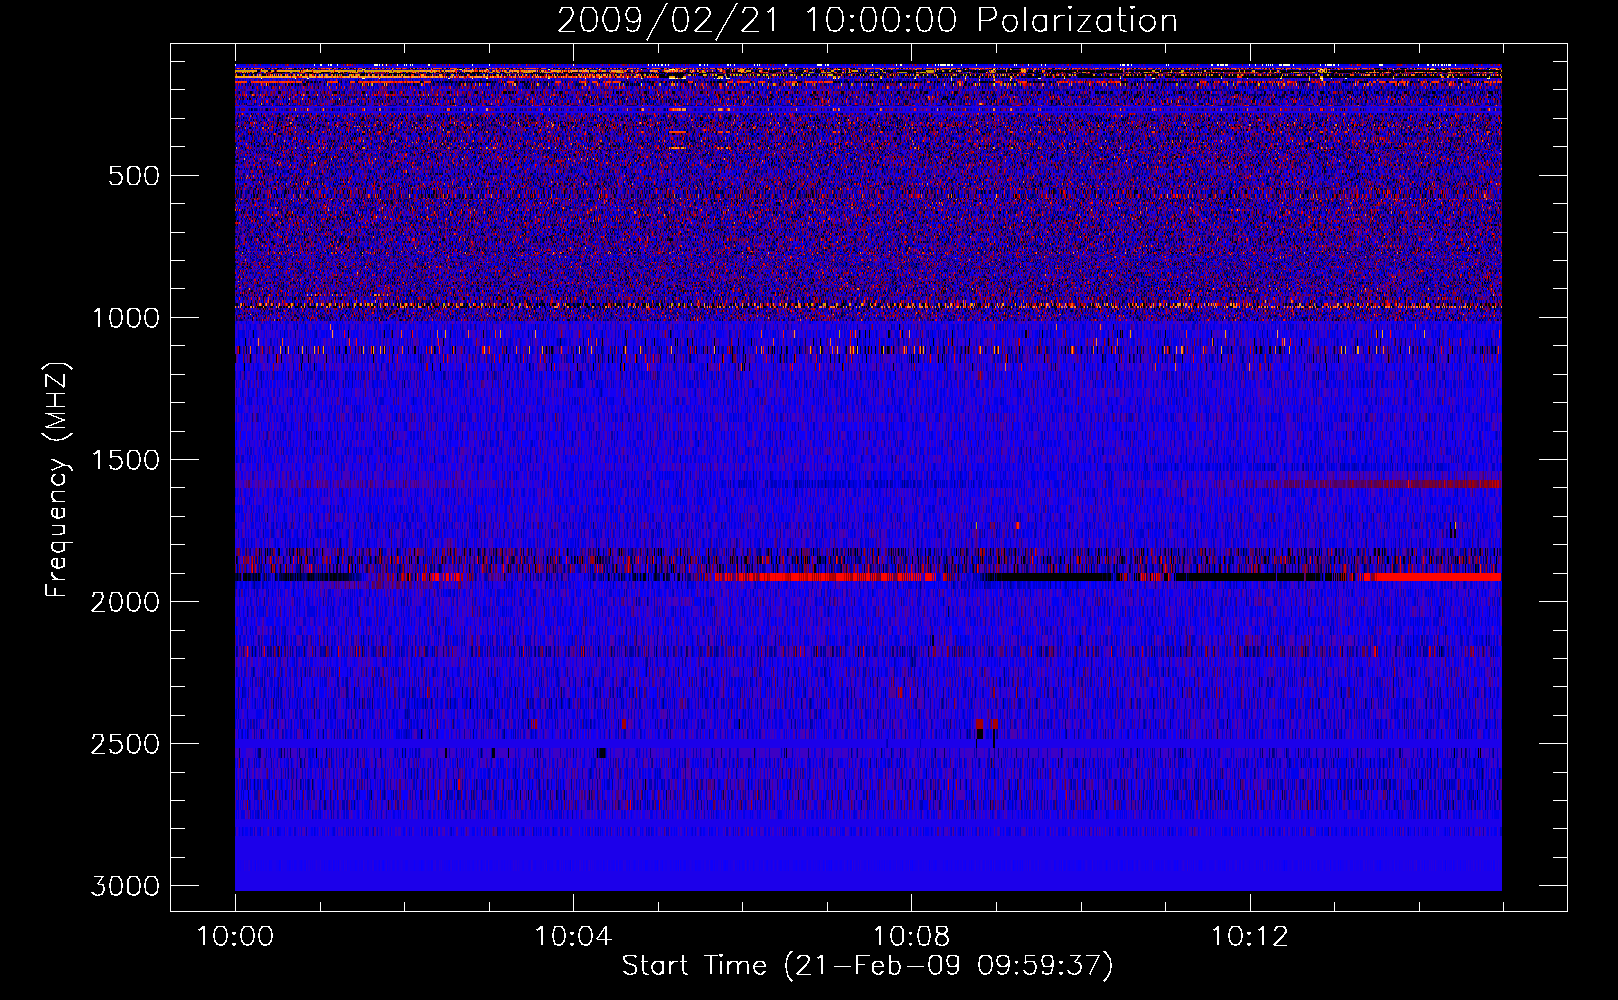The image size is (1618, 1000).
Task: Select the 1000 frequency tick label
Action: (125, 318)
